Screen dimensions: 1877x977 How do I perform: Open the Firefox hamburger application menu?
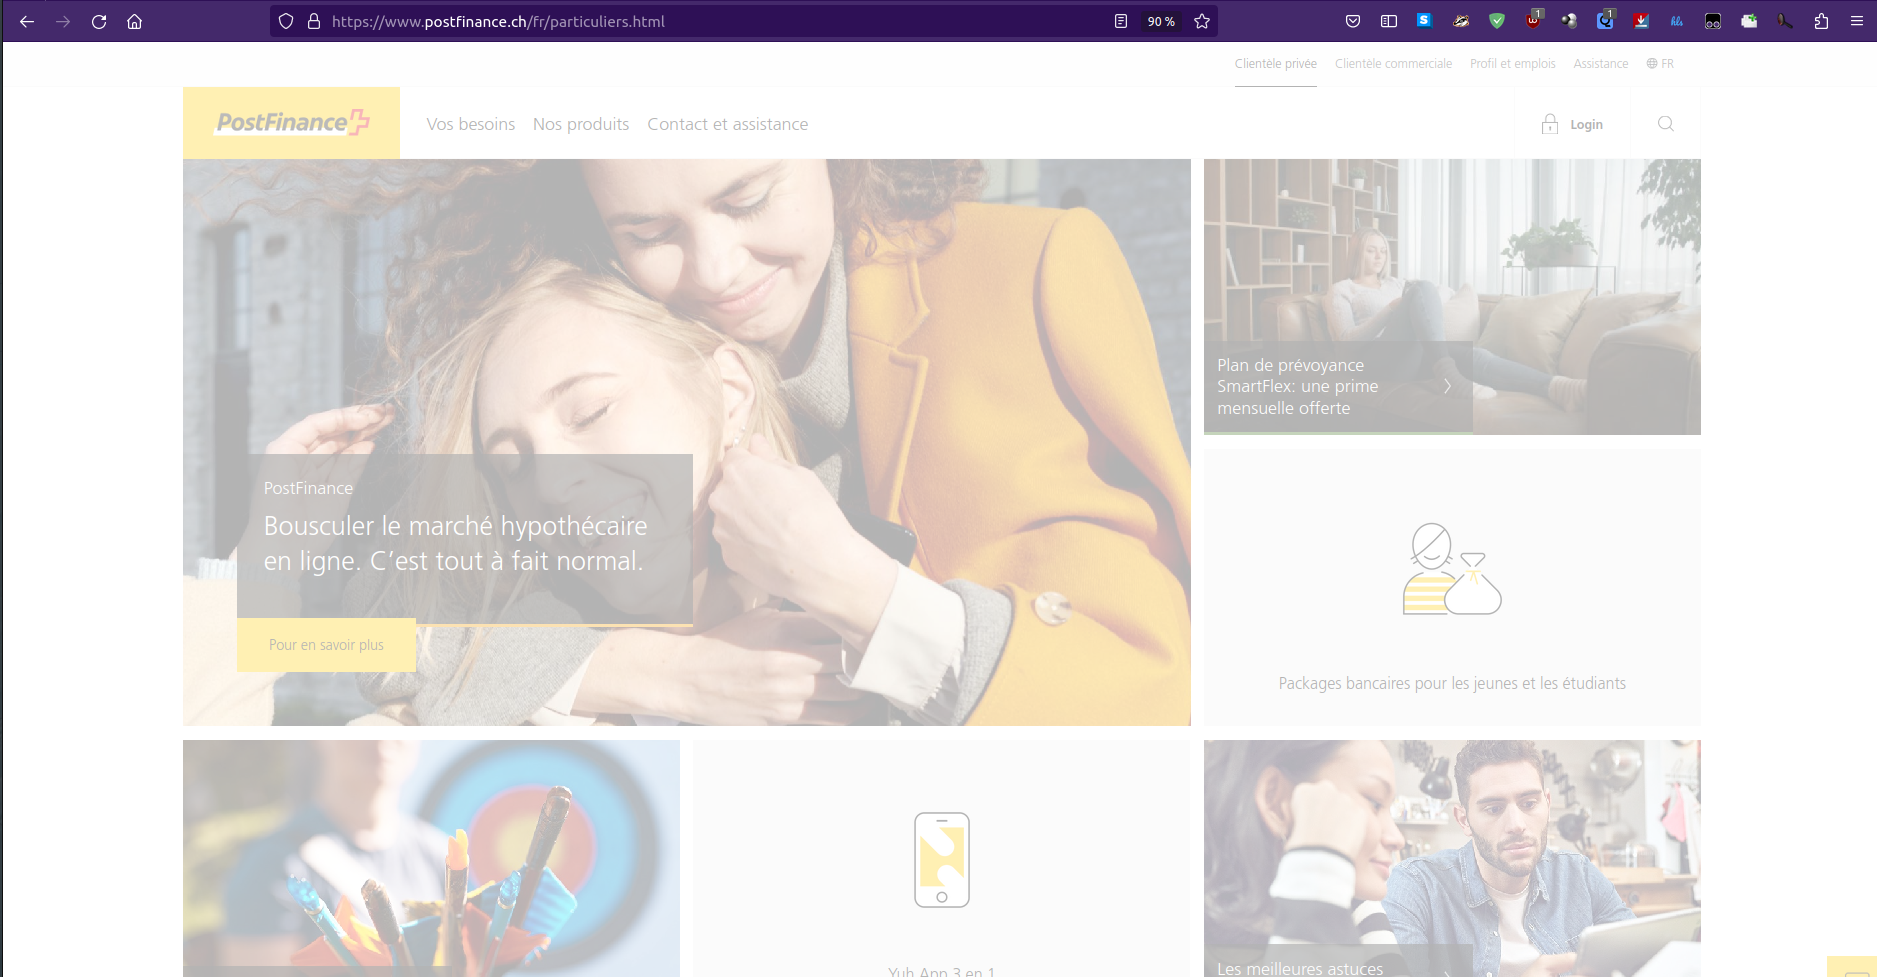click(1857, 21)
